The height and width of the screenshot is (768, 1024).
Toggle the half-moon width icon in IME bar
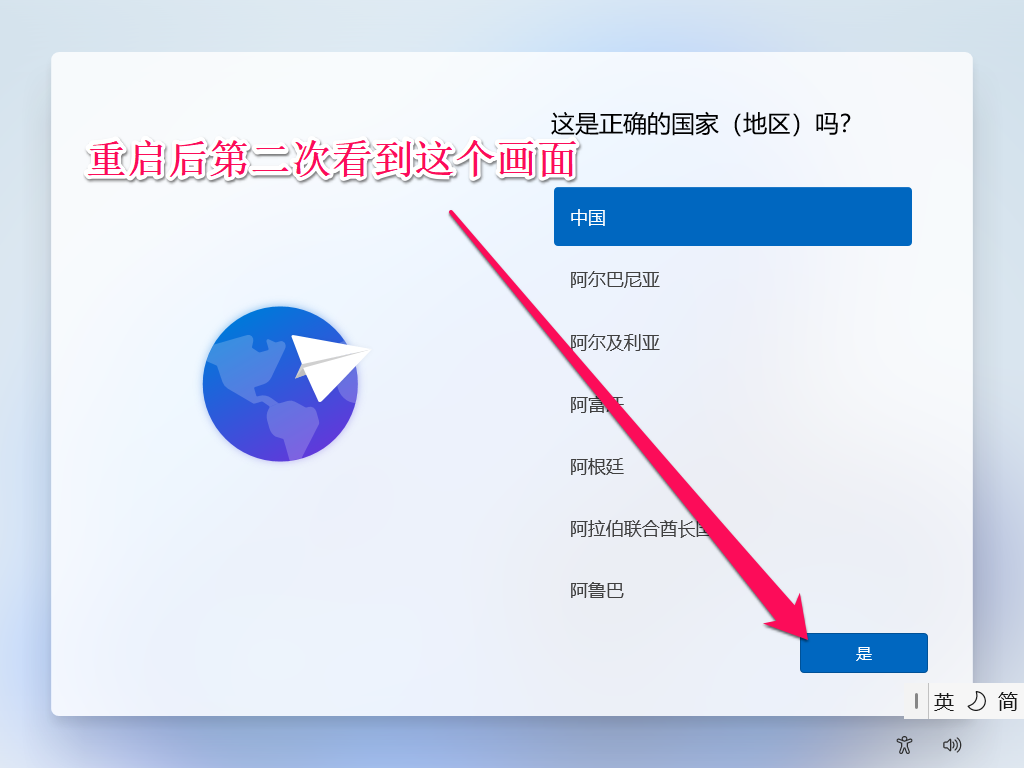[976, 701]
